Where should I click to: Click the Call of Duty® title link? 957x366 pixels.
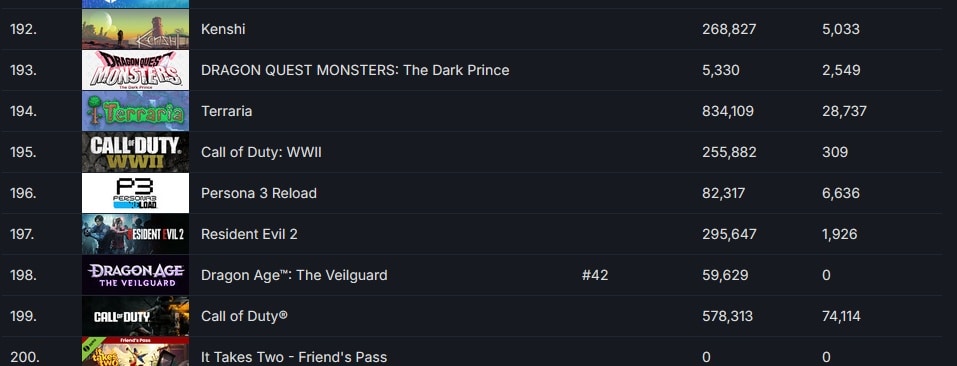(x=244, y=316)
